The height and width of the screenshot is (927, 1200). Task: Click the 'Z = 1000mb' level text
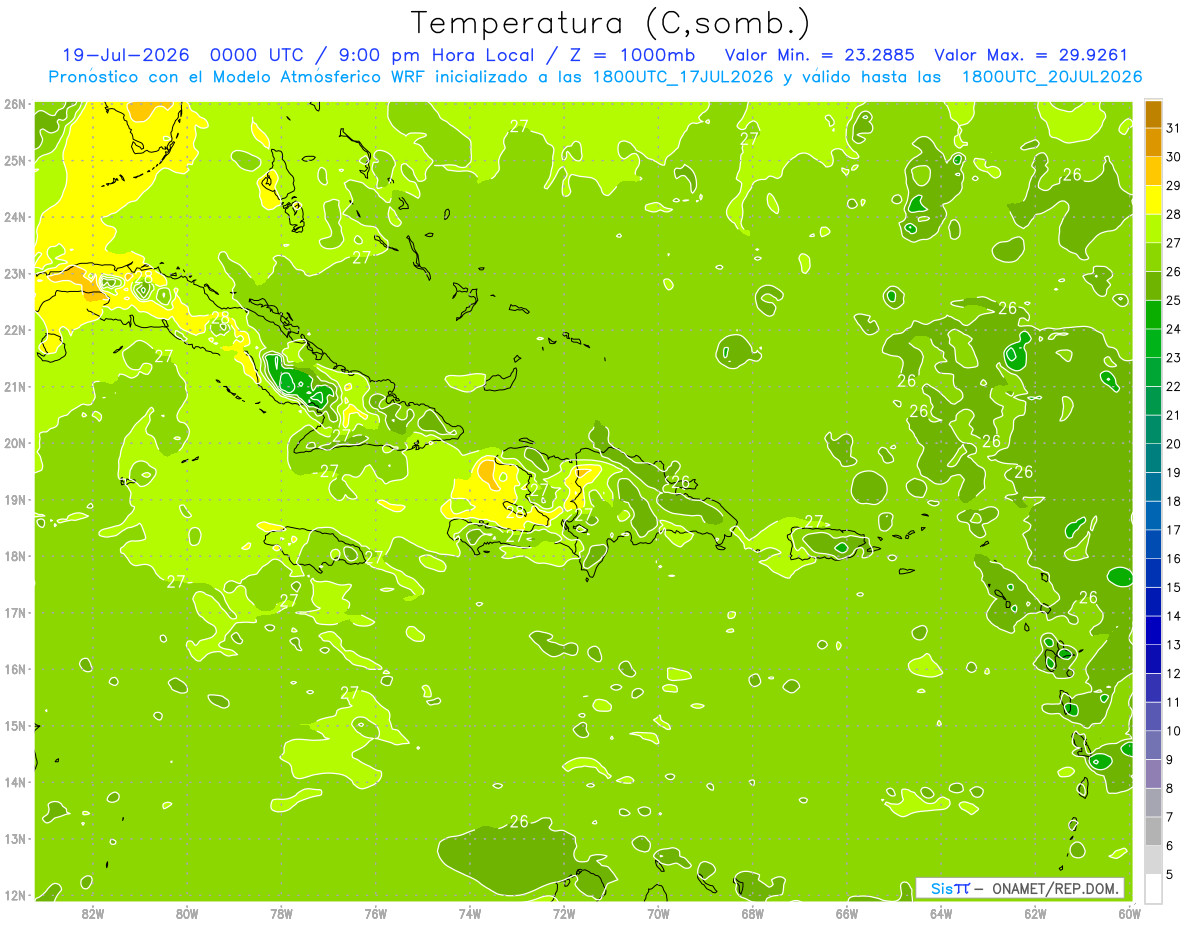click(x=635, y=56)
